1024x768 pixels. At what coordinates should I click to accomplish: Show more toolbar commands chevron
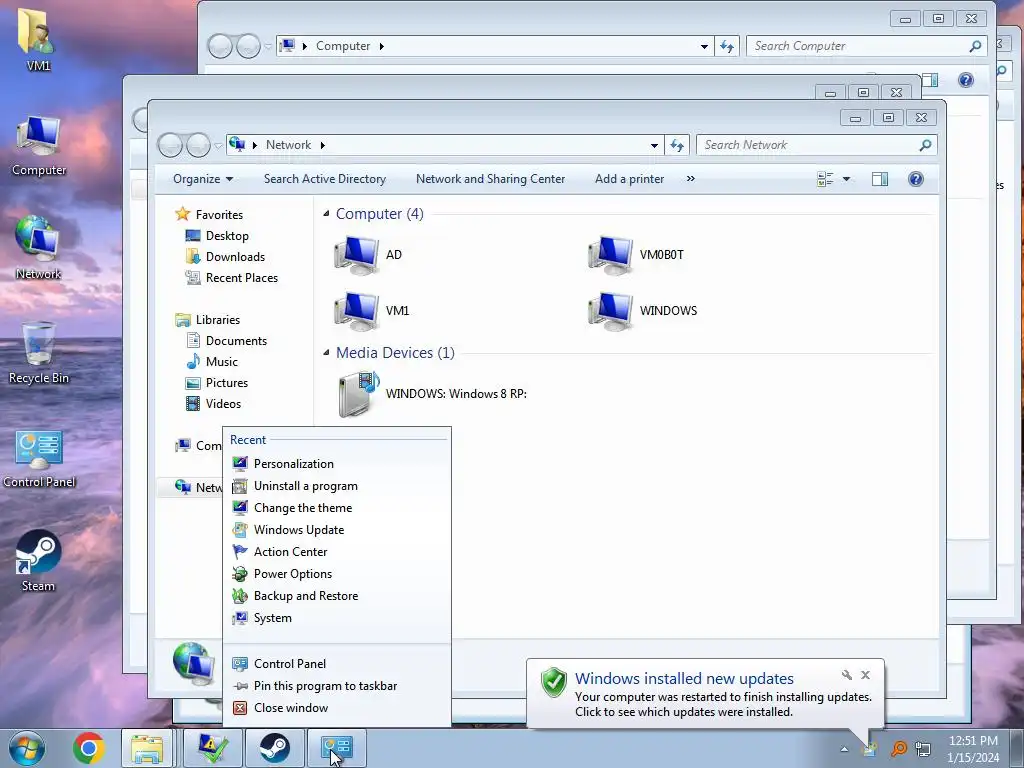(x=690, y=179)
